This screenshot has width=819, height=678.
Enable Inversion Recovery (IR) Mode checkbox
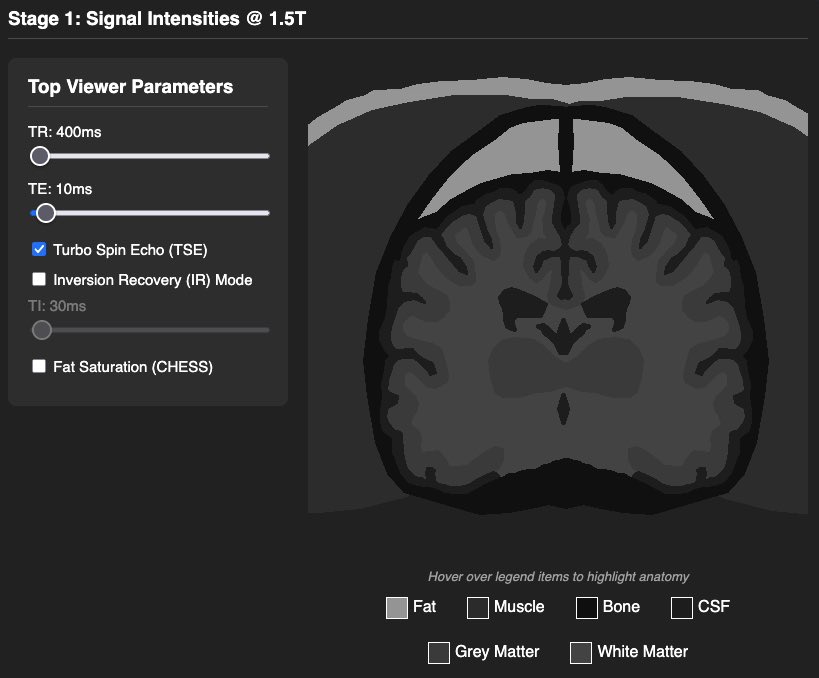click(39, 279)
